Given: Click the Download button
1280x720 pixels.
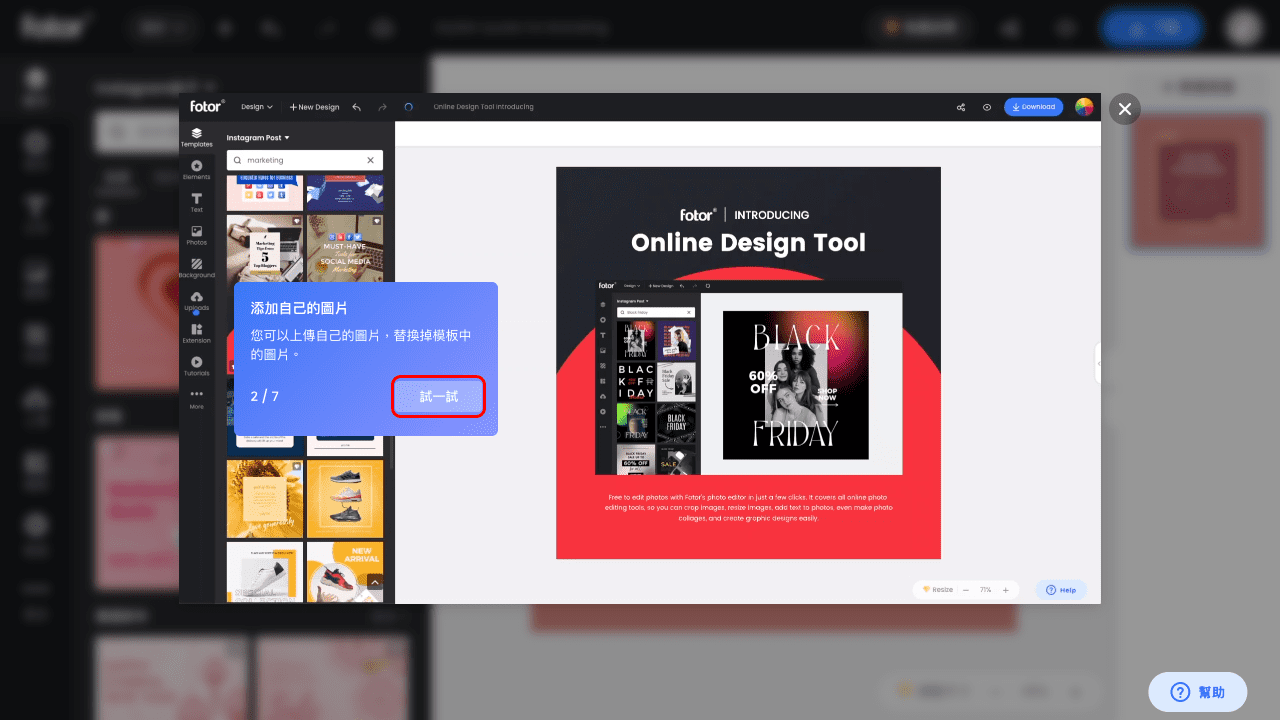Looking at the screenshot, I should (1033, 107).
